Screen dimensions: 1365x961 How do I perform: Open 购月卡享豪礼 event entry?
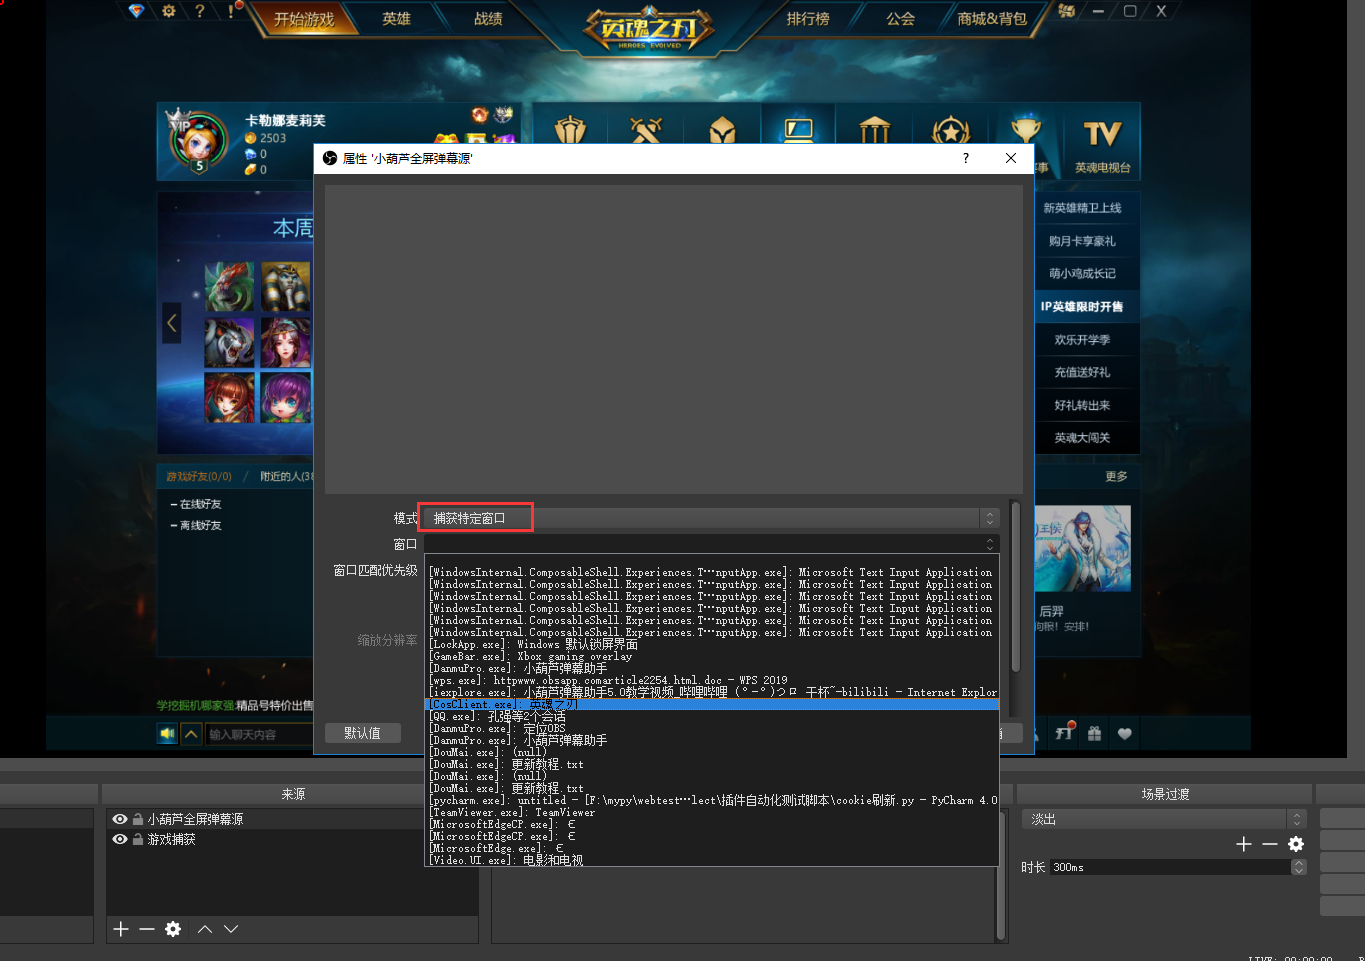1082,241
